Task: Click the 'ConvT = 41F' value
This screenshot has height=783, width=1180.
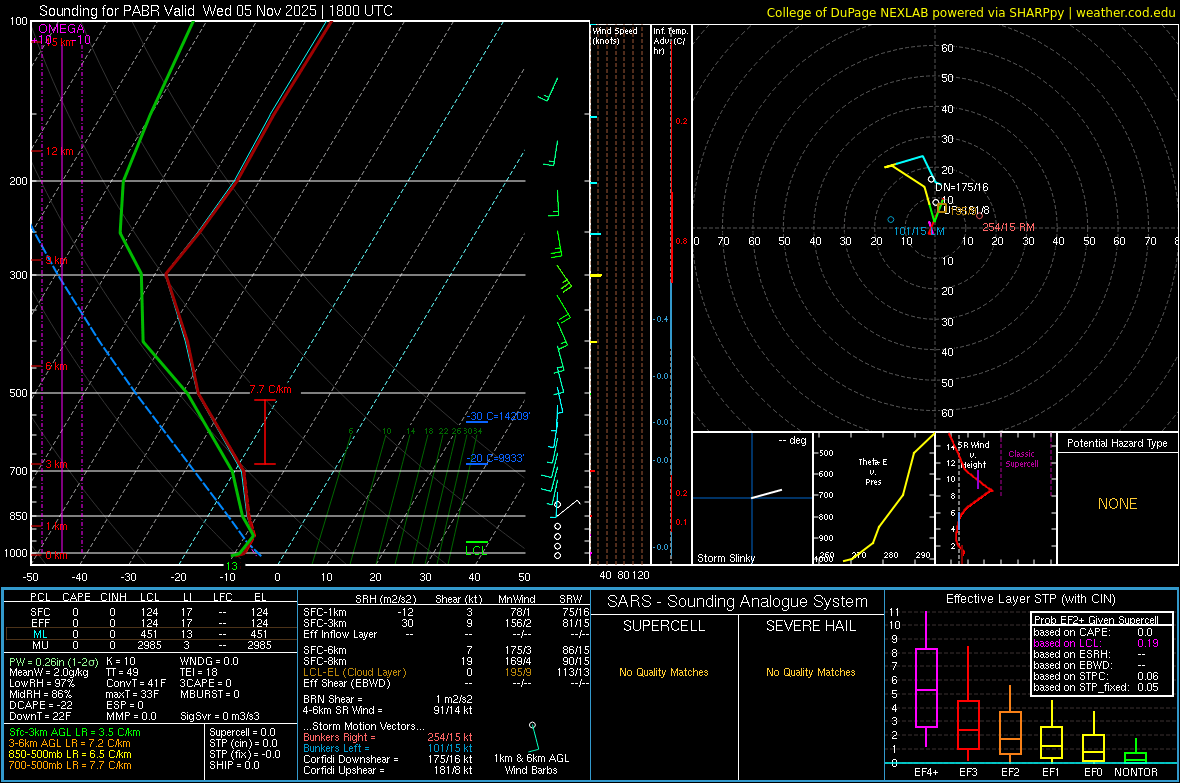Action: coord(136,683)
